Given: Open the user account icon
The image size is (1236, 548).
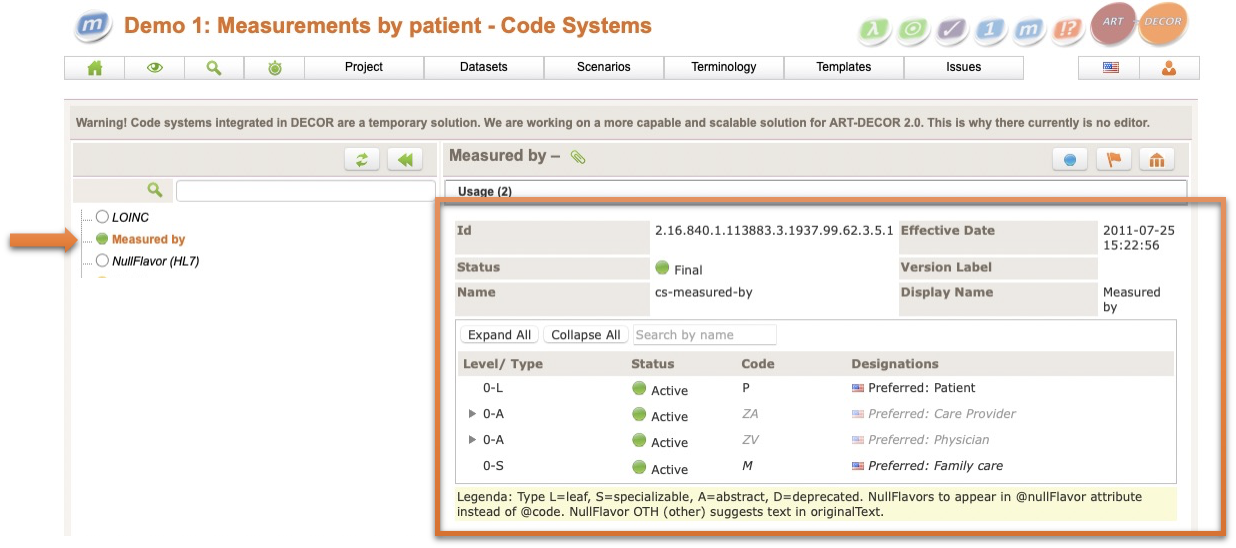Looking at the screenshot, I should tap(1168, 67).
